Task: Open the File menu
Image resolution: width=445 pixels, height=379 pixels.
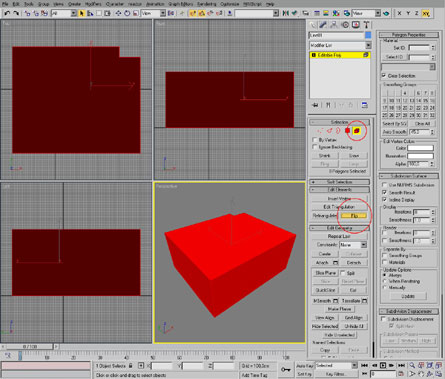Action: point(5,4)
